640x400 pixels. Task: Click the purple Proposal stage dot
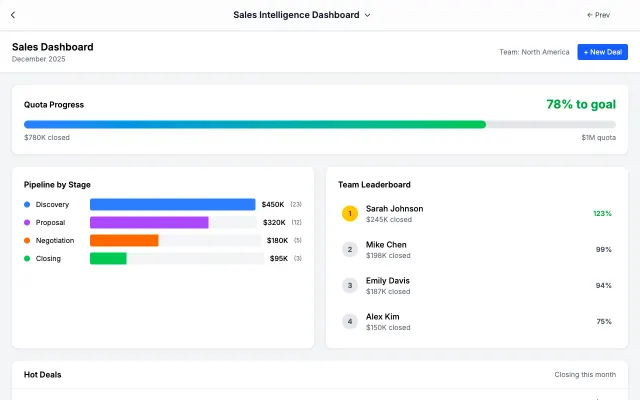point(27,222)
